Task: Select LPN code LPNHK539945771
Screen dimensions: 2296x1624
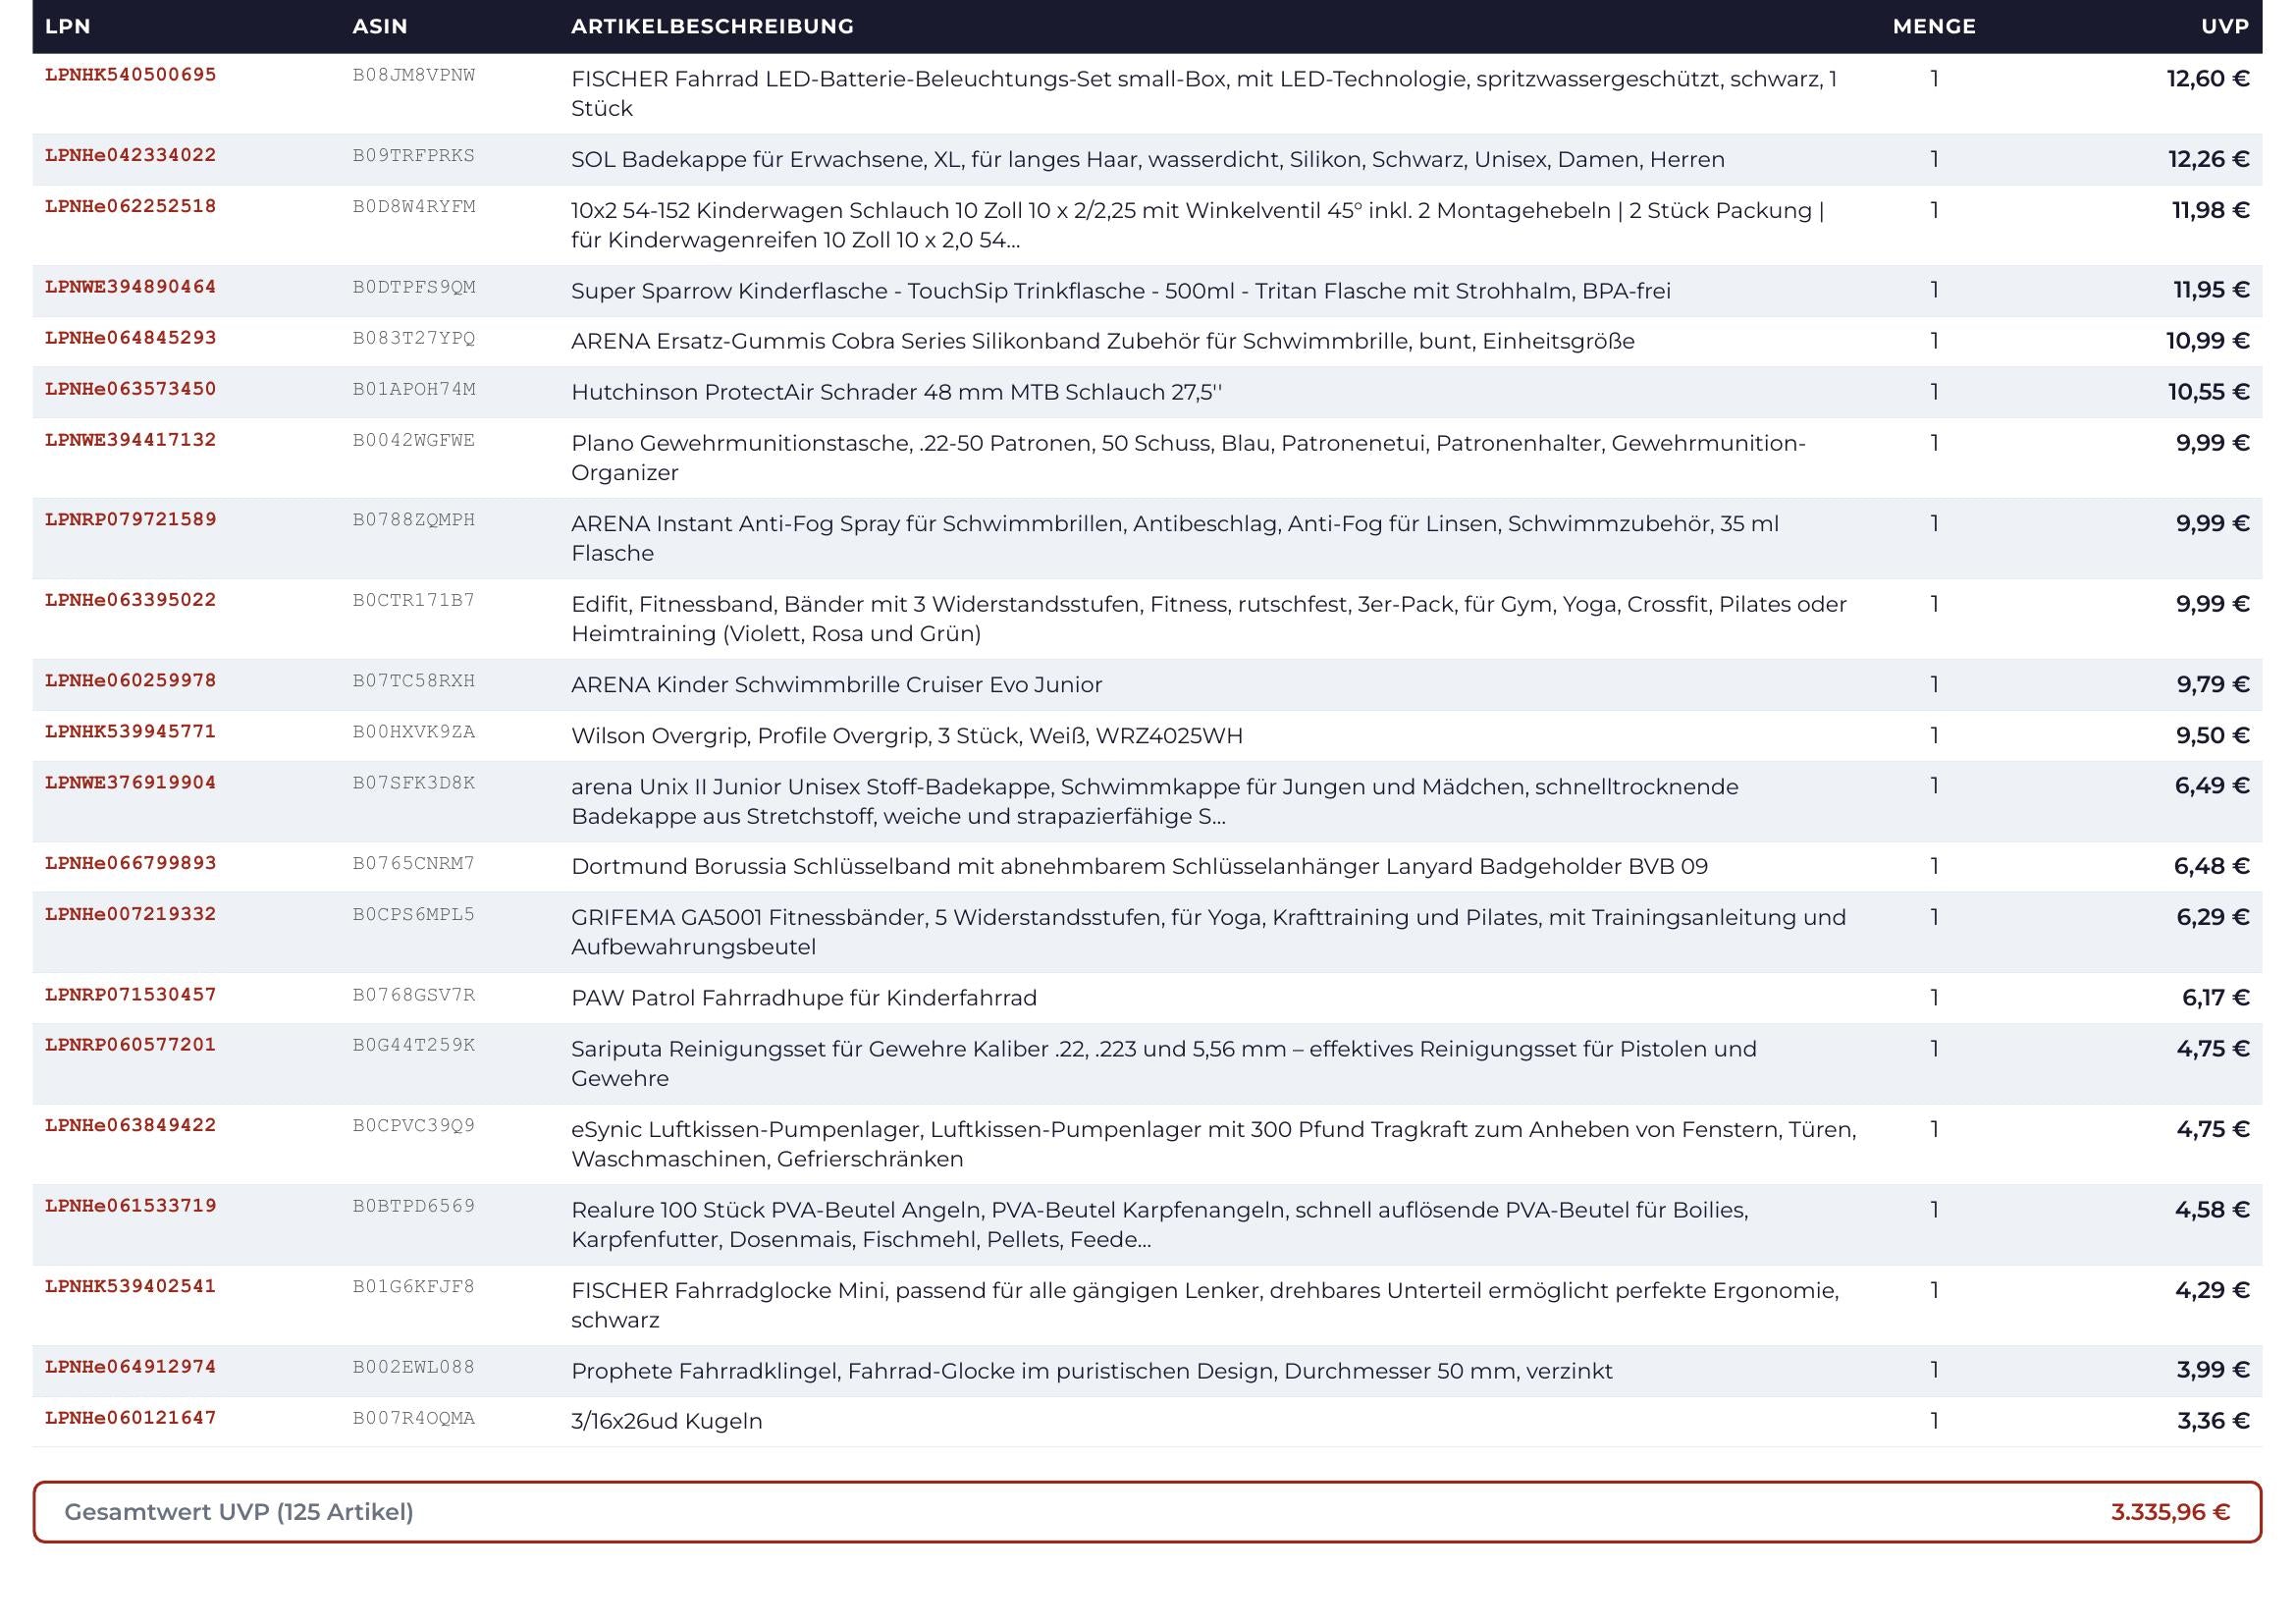Action: click(130, 732)
